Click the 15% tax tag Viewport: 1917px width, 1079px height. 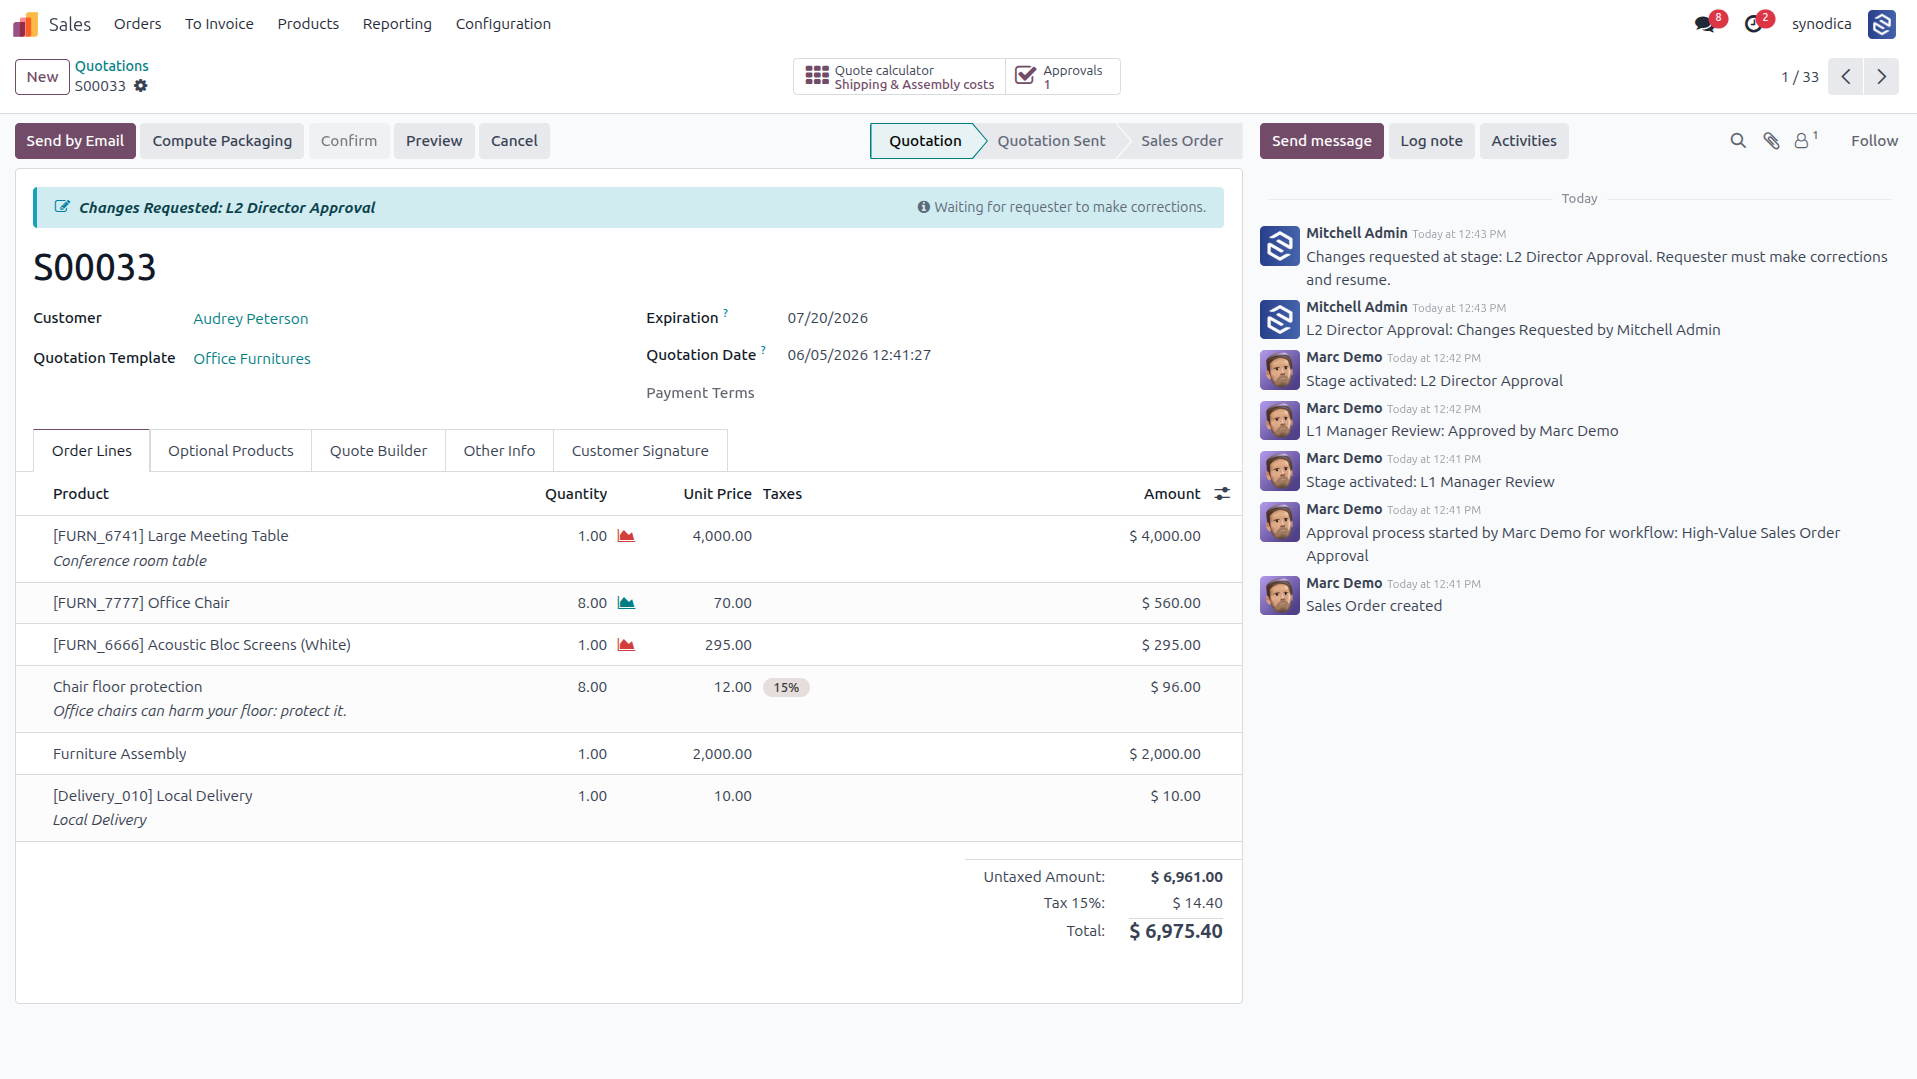[786, 688]
